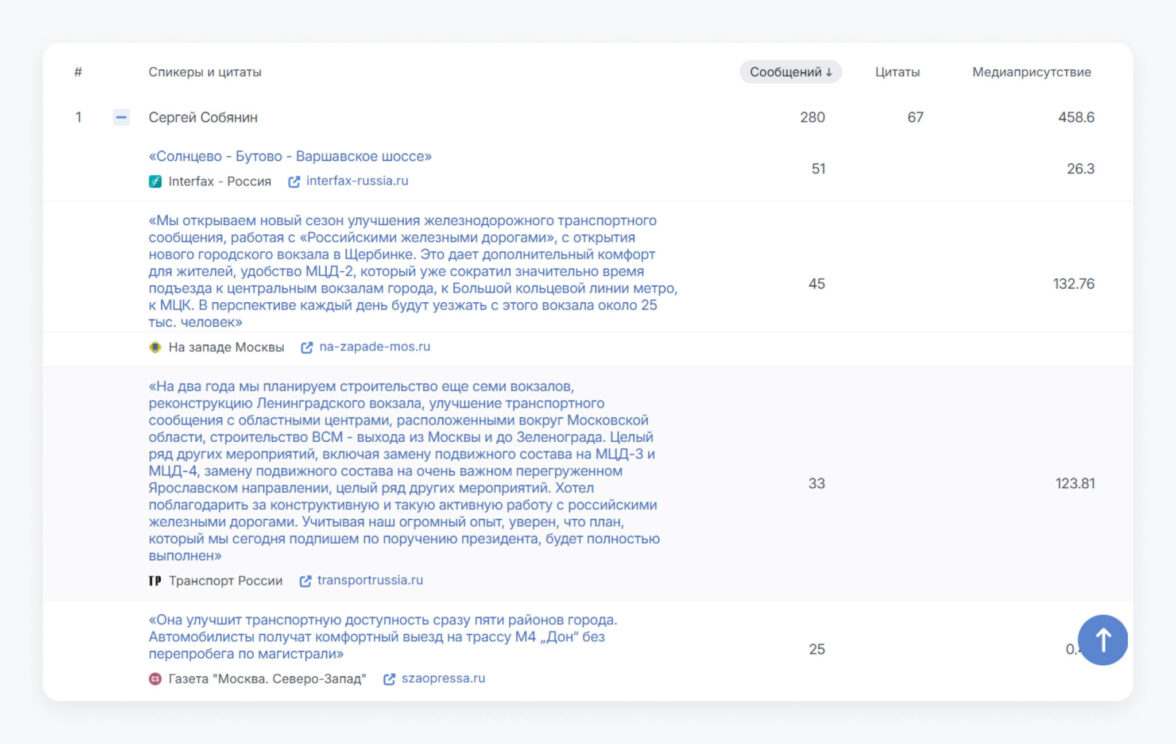Image resolution: width=1176 pixels, height=744 pixels.
Task: Open the na-zapade-mos.ru link
Action: (x=374, y=347)
